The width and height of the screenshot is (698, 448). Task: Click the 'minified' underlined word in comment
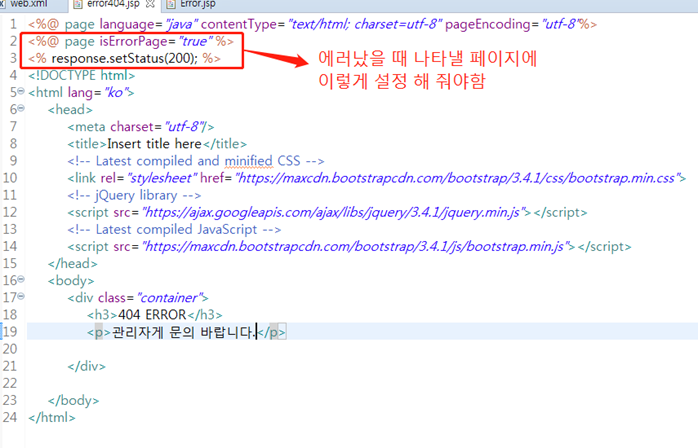249,161
